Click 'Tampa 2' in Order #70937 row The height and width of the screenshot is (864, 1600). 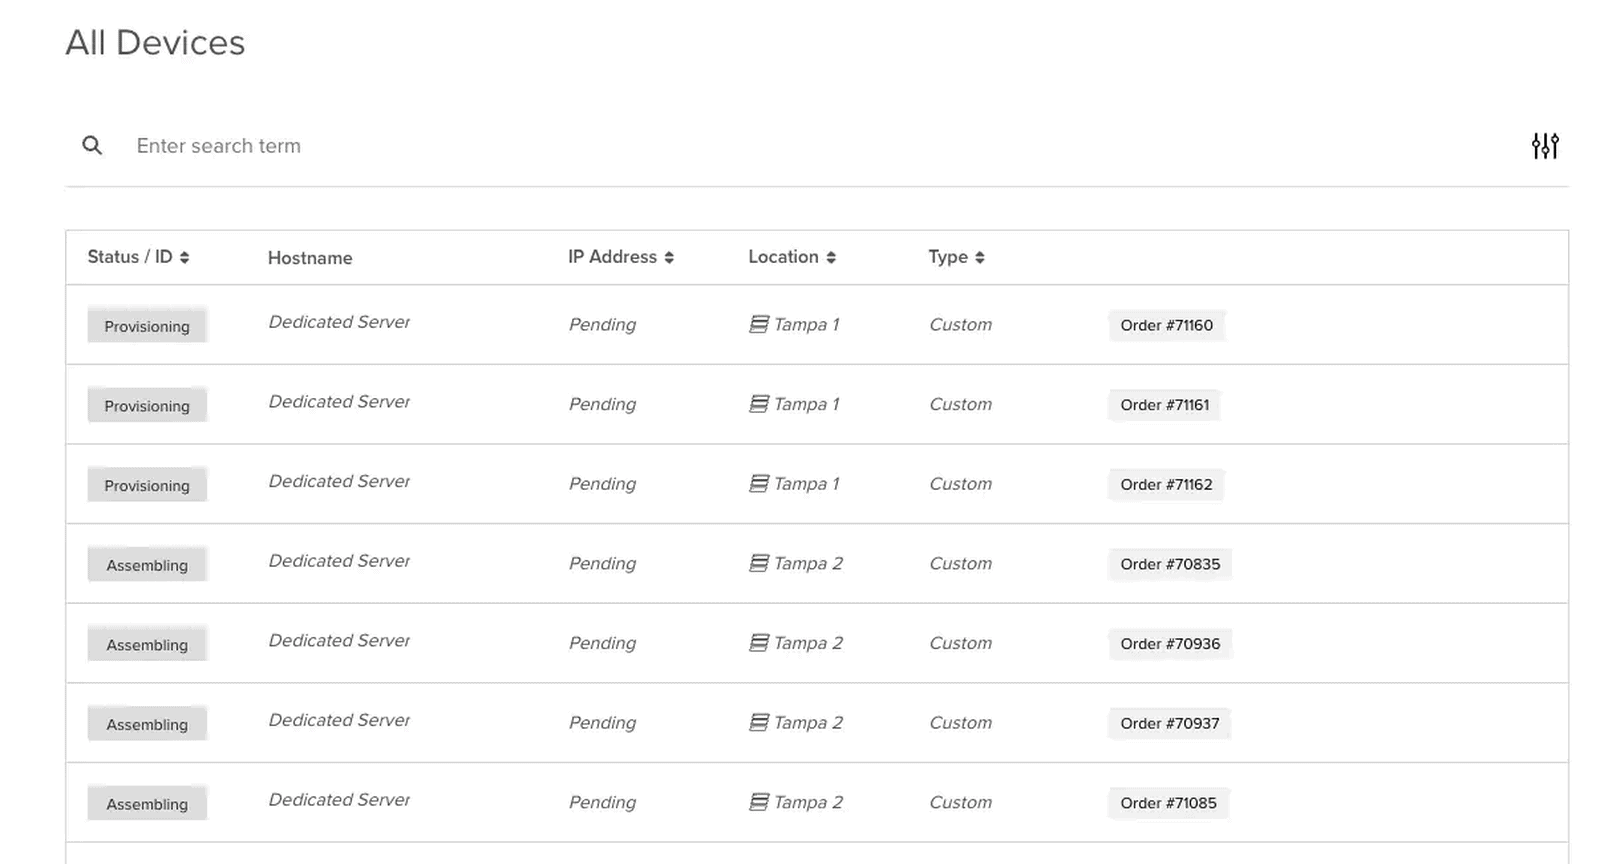click(x=808, y=722)
